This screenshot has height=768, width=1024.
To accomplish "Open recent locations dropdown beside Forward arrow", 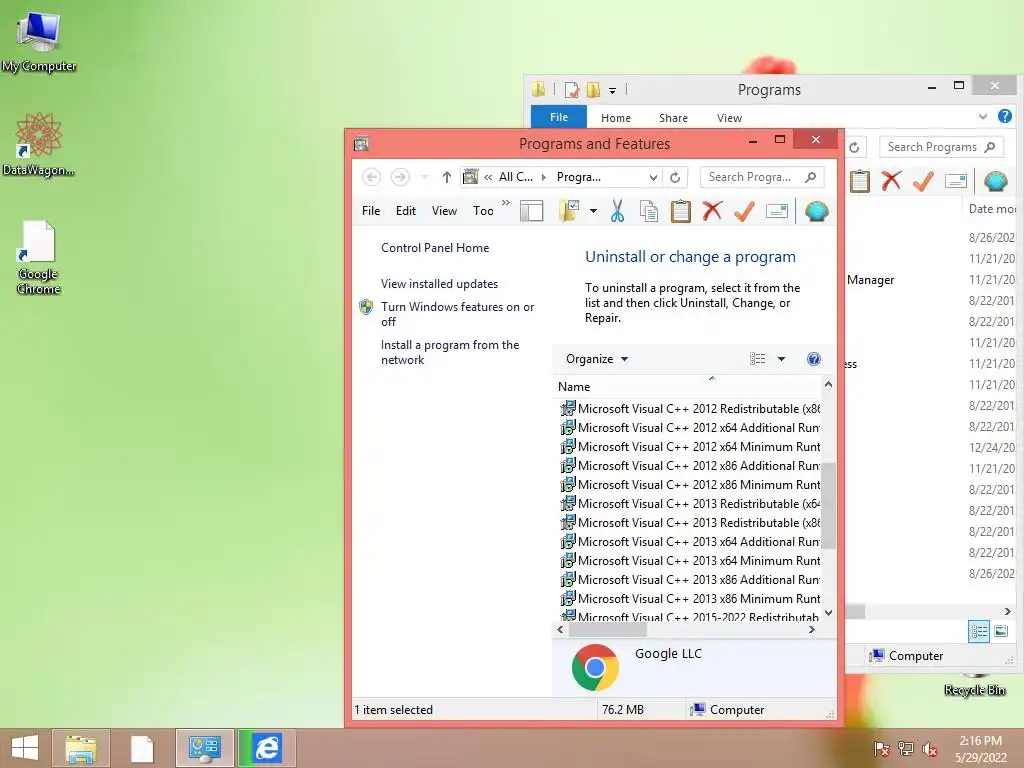I will point(424,177).
